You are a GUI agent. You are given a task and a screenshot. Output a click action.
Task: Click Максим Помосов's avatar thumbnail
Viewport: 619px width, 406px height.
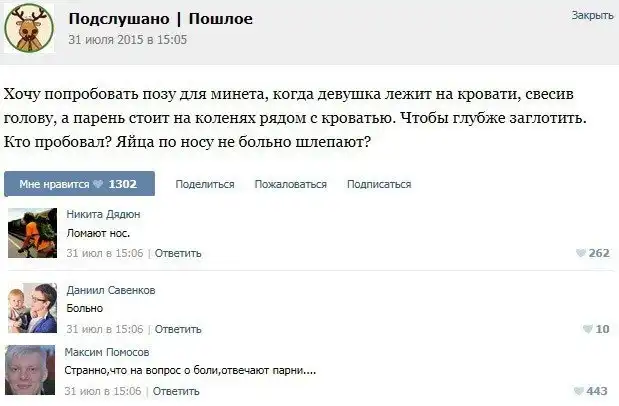click(x=31, y=372)
